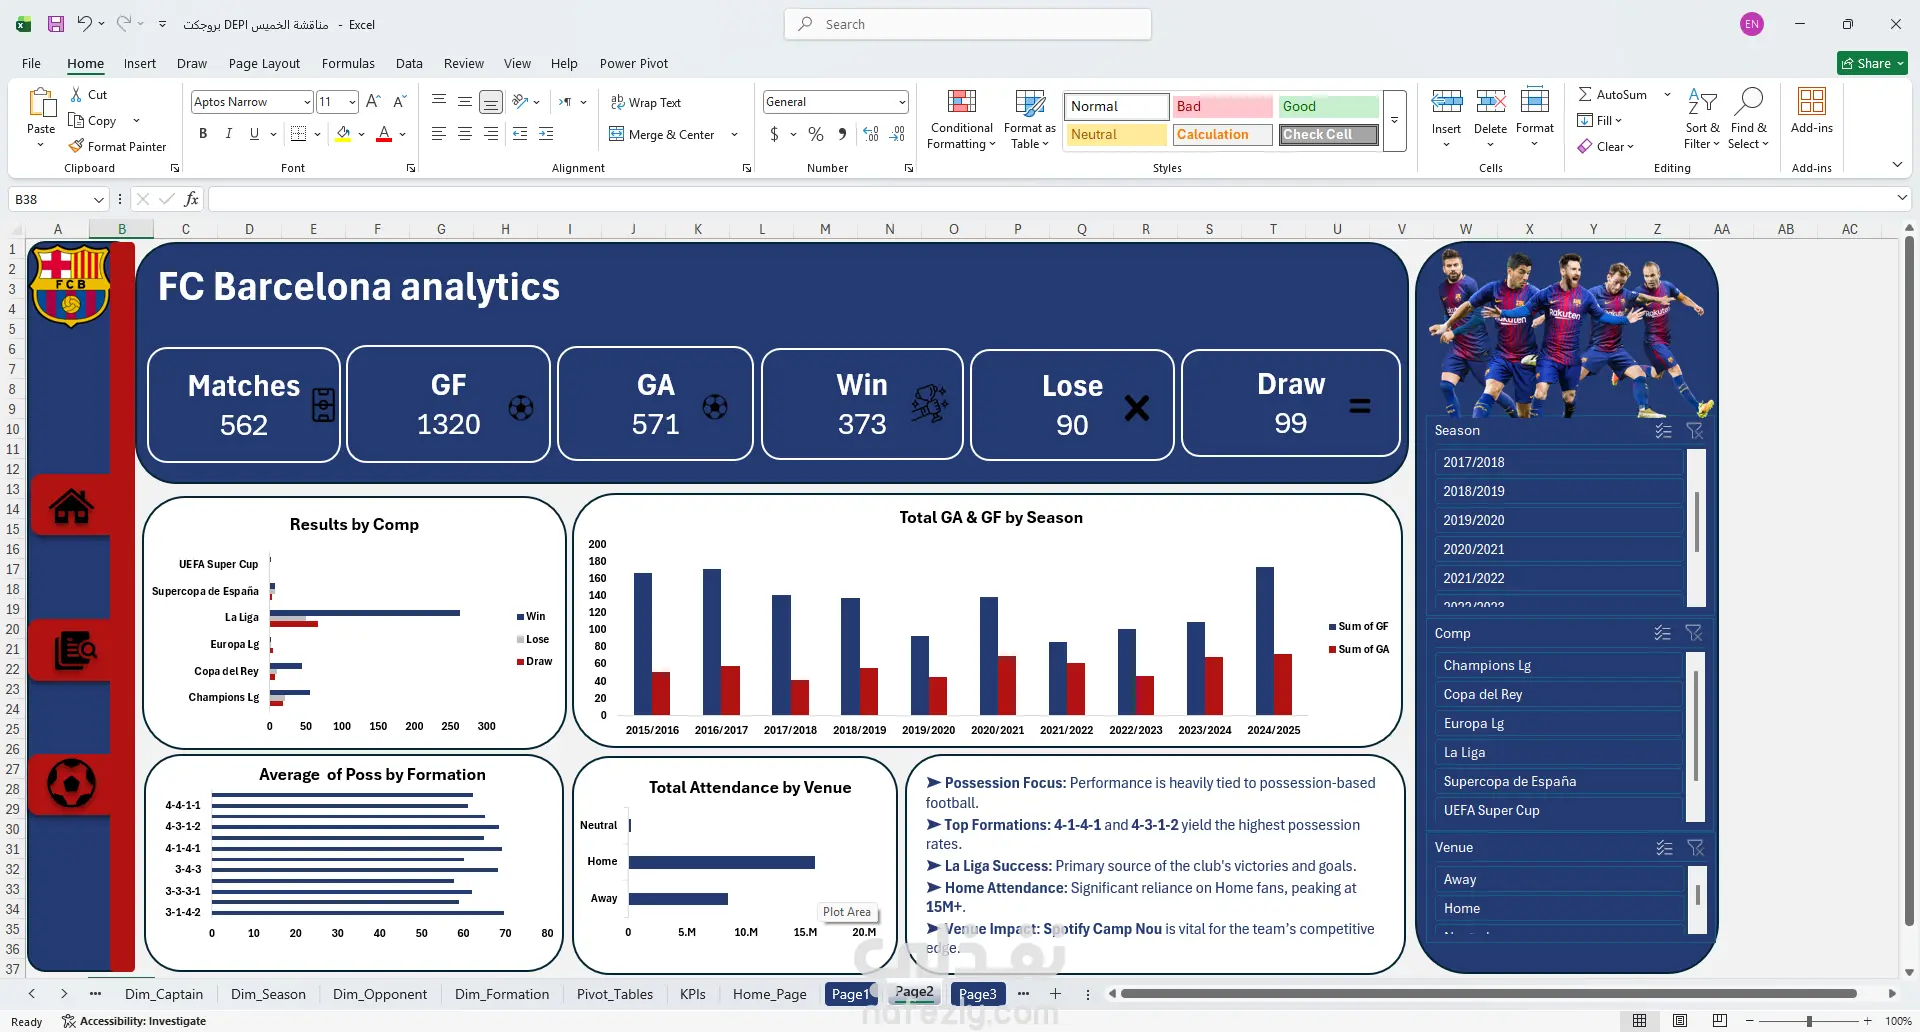Click the Cut scissors icon
1920x1032 pixels.
coord(76,94)
